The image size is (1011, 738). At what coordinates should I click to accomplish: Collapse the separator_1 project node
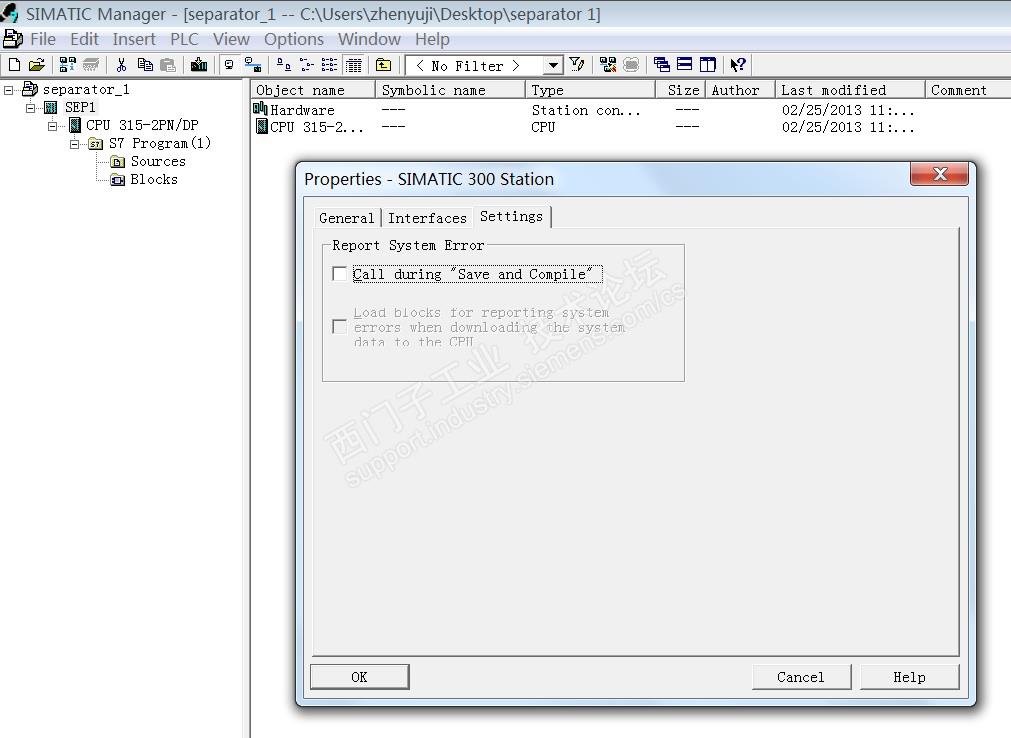pyautogui.click(x=8, y=90)
